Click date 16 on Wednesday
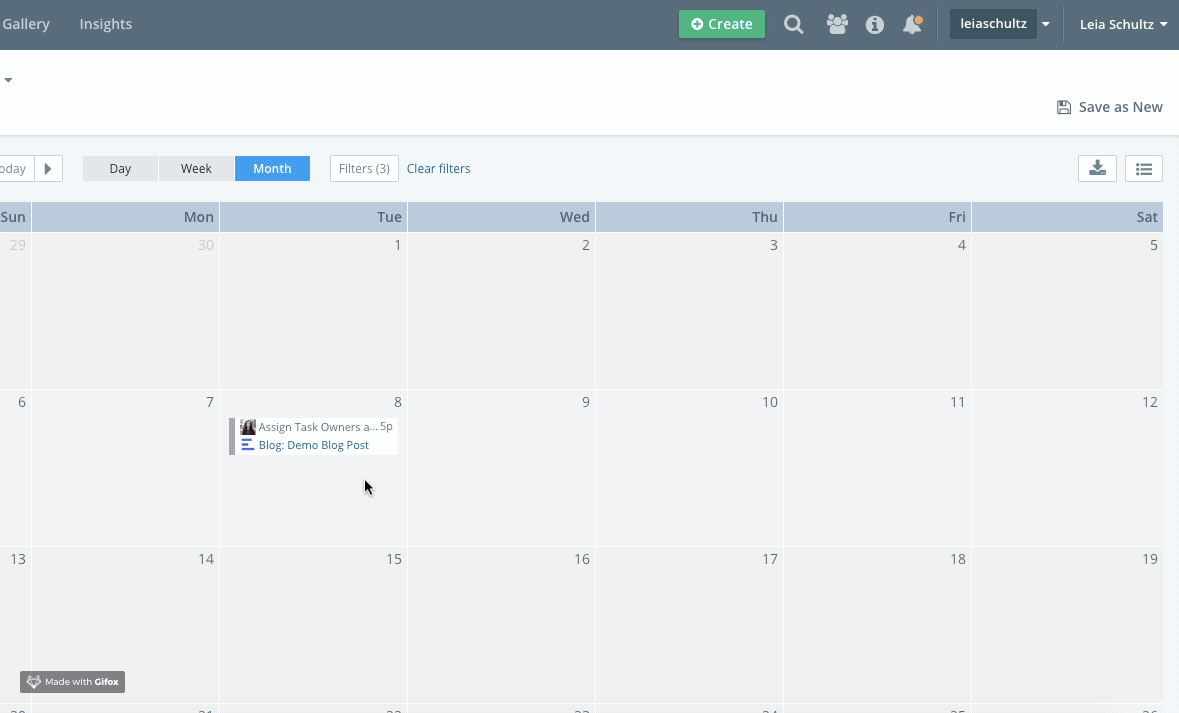1179x713 pixels. pos(582,560)
